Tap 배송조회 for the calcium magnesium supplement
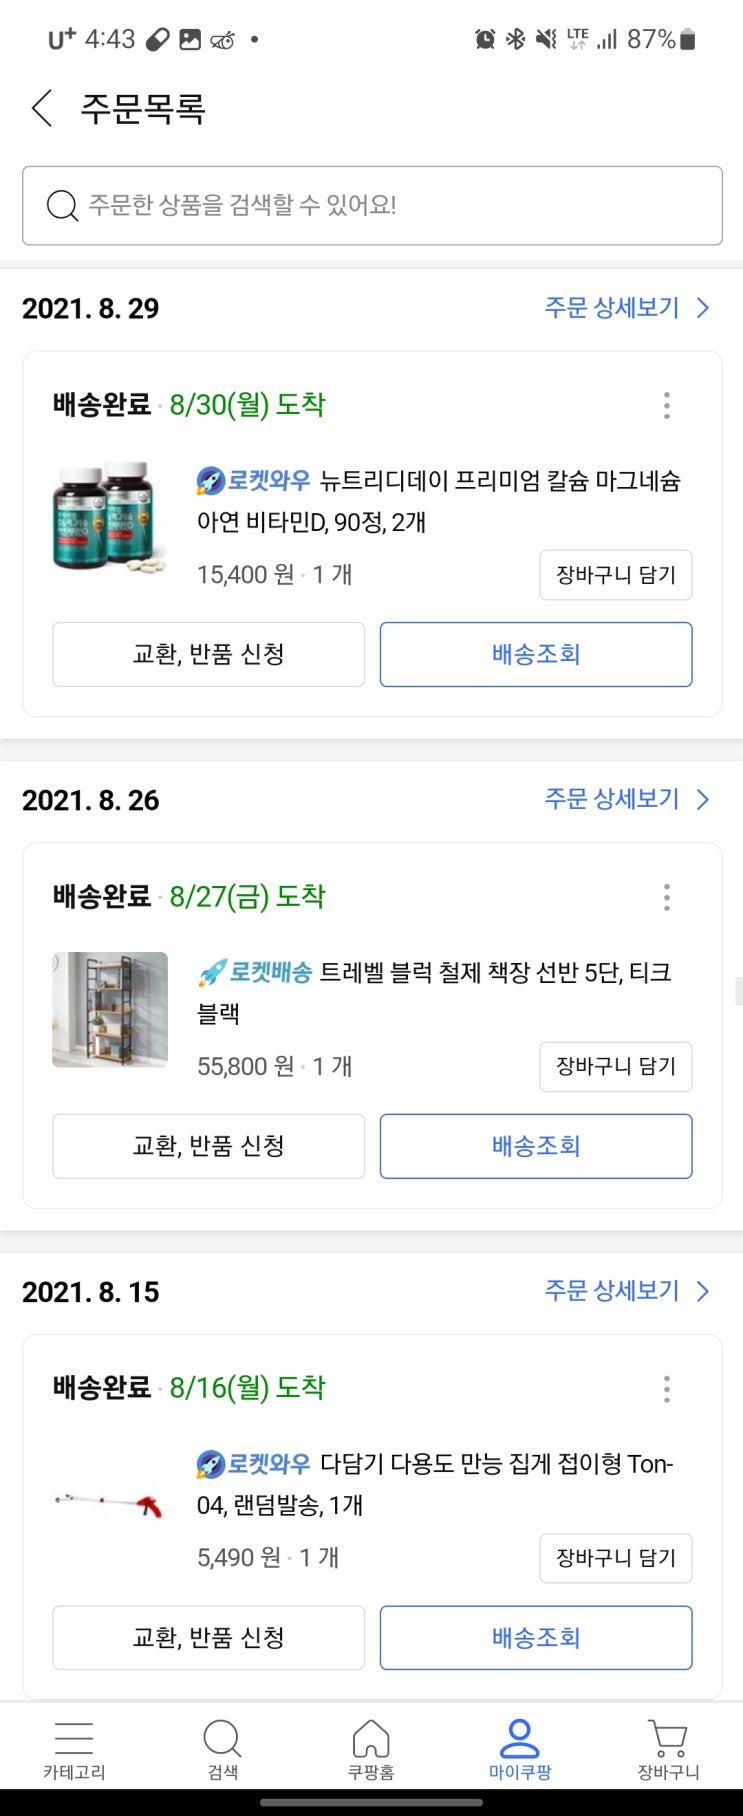Screen dimensions: 743x1816 [x=536, y=655]
